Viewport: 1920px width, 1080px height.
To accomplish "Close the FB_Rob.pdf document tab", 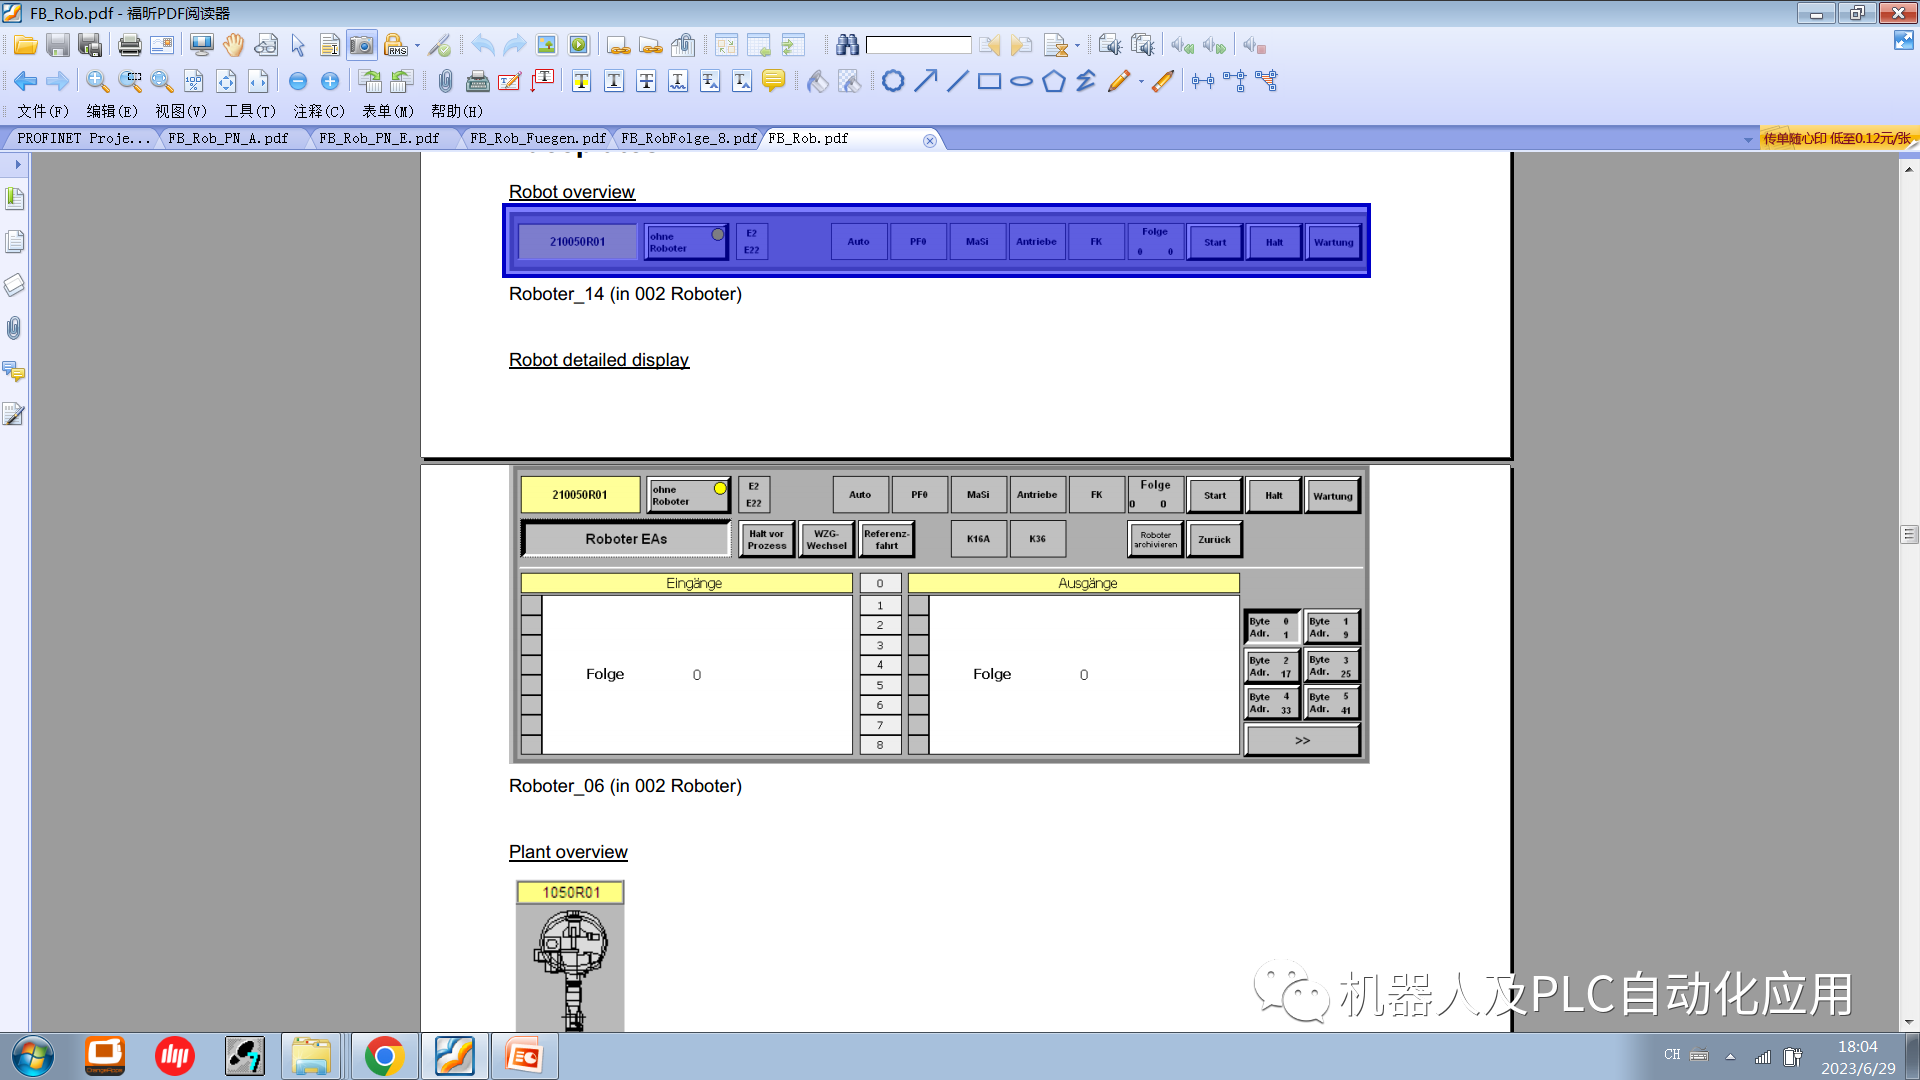I will [x=930, y=139].
